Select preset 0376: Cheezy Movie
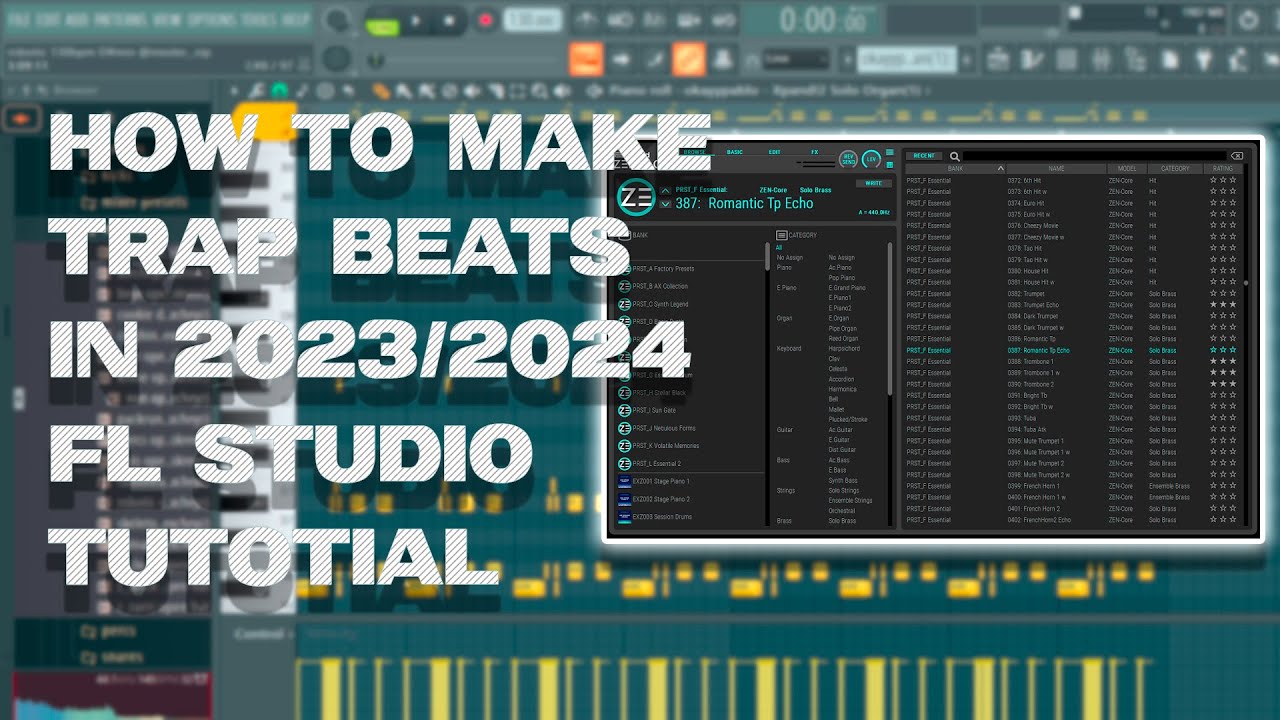The image size is (1280, 720). point(1033,226)
